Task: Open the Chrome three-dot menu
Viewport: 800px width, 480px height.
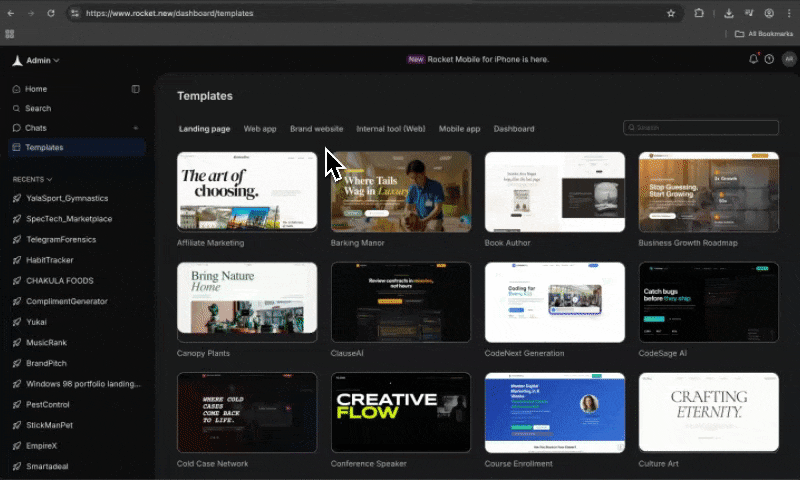Action: click(788, 14)
